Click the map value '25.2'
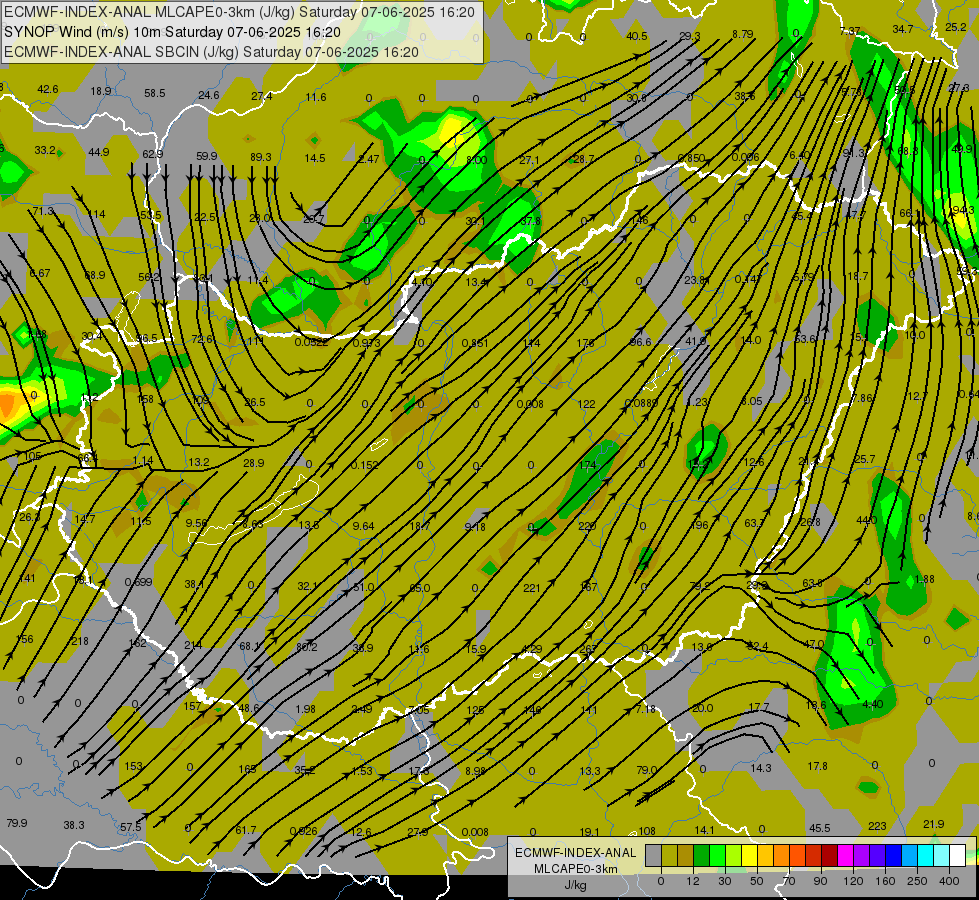Viewport: 979px width, 900px height. coord(956,27)
